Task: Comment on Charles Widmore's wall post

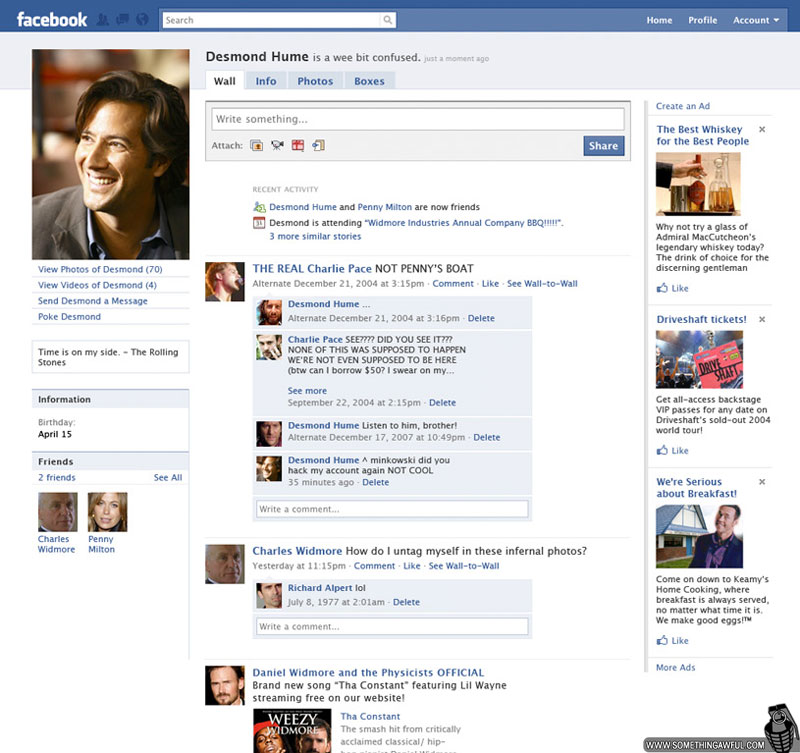Action: click(x=374, y=566)
